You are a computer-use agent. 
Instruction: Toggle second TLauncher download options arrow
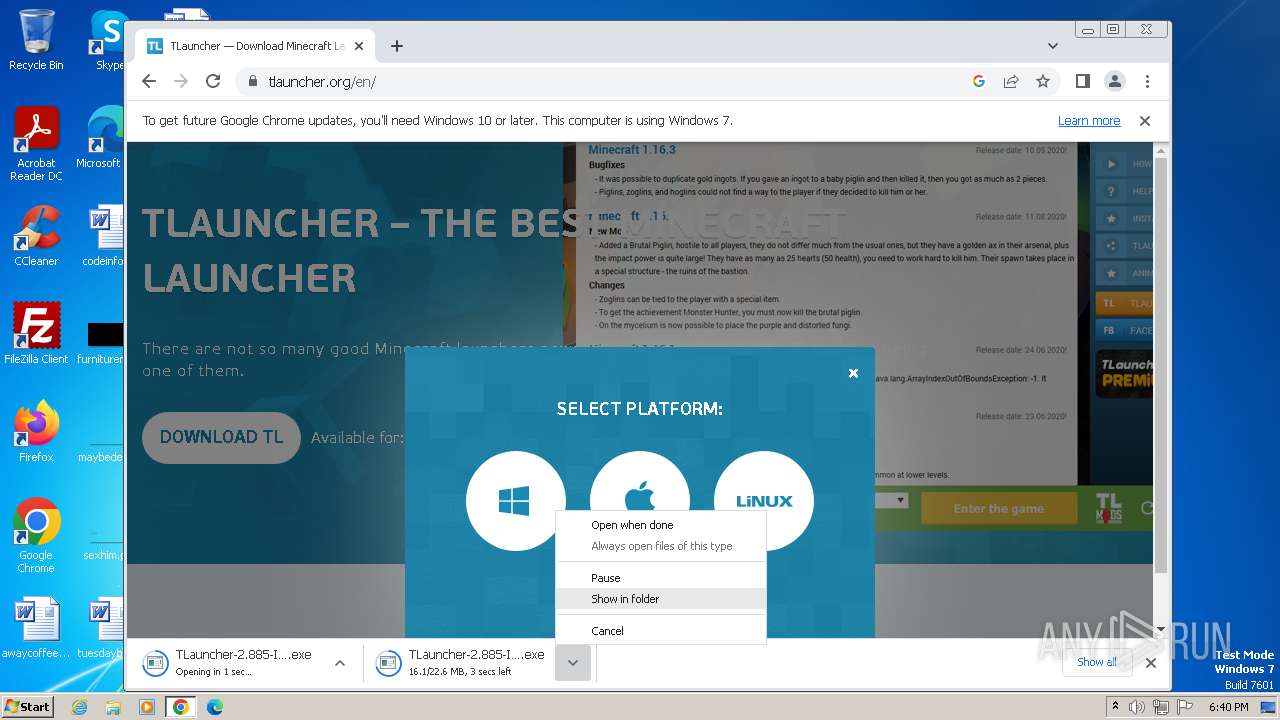point(573,662)
